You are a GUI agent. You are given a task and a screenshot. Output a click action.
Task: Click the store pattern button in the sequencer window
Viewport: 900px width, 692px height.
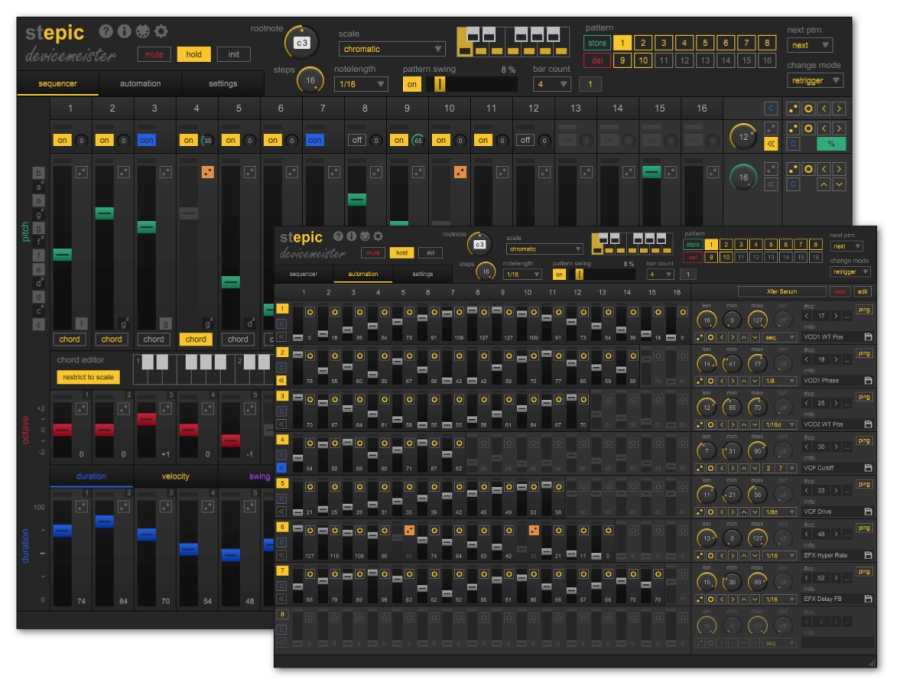[x=597, y=43]
